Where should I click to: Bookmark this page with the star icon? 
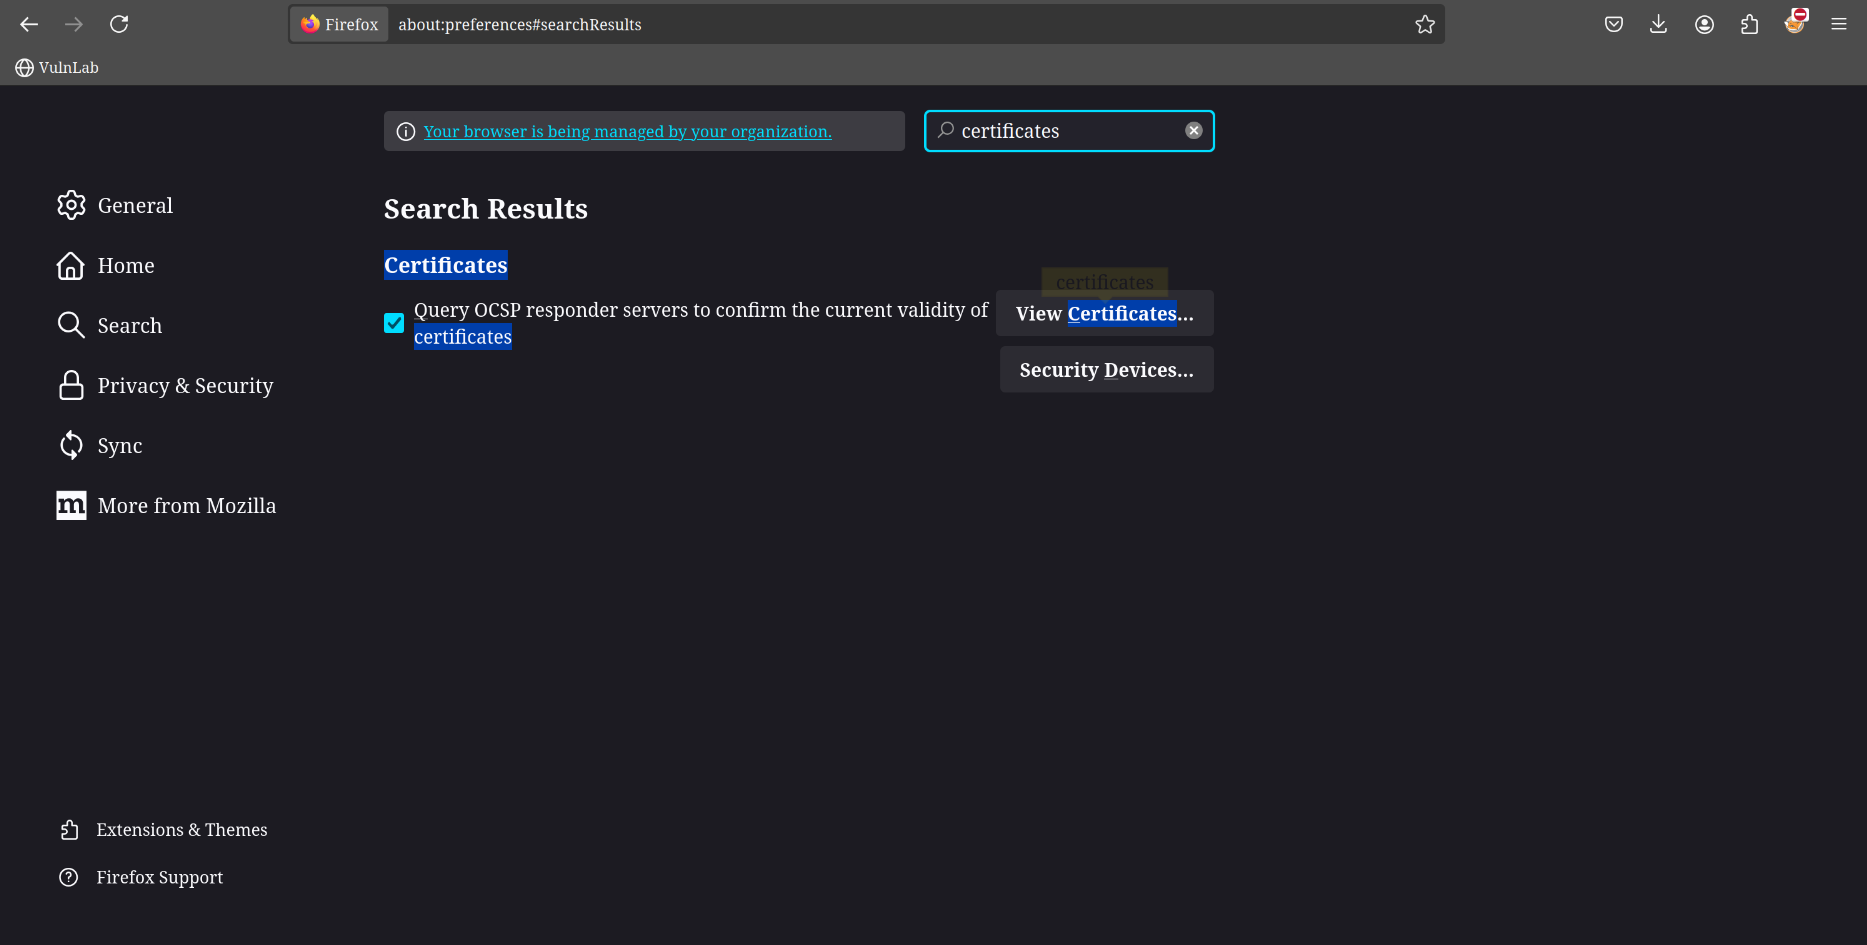tap(1425, 24)
